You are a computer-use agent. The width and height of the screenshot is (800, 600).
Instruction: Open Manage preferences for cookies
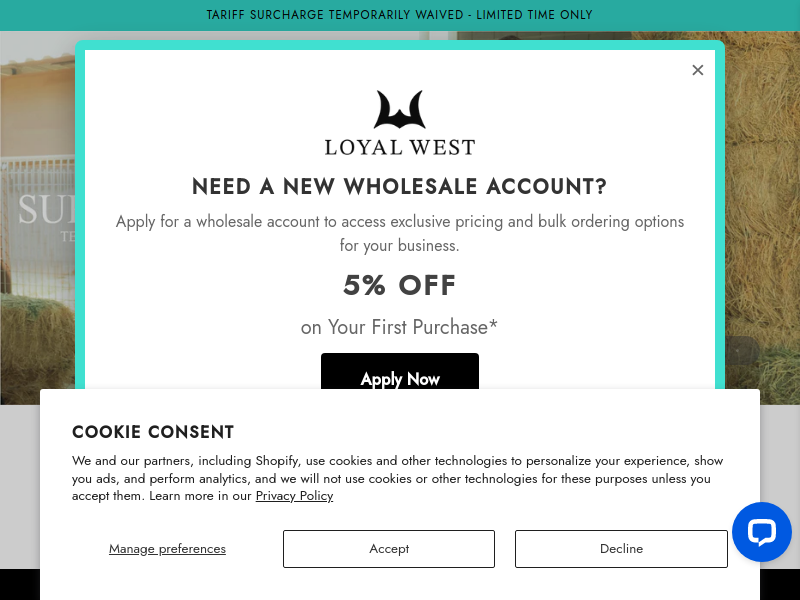pos(167,549)
